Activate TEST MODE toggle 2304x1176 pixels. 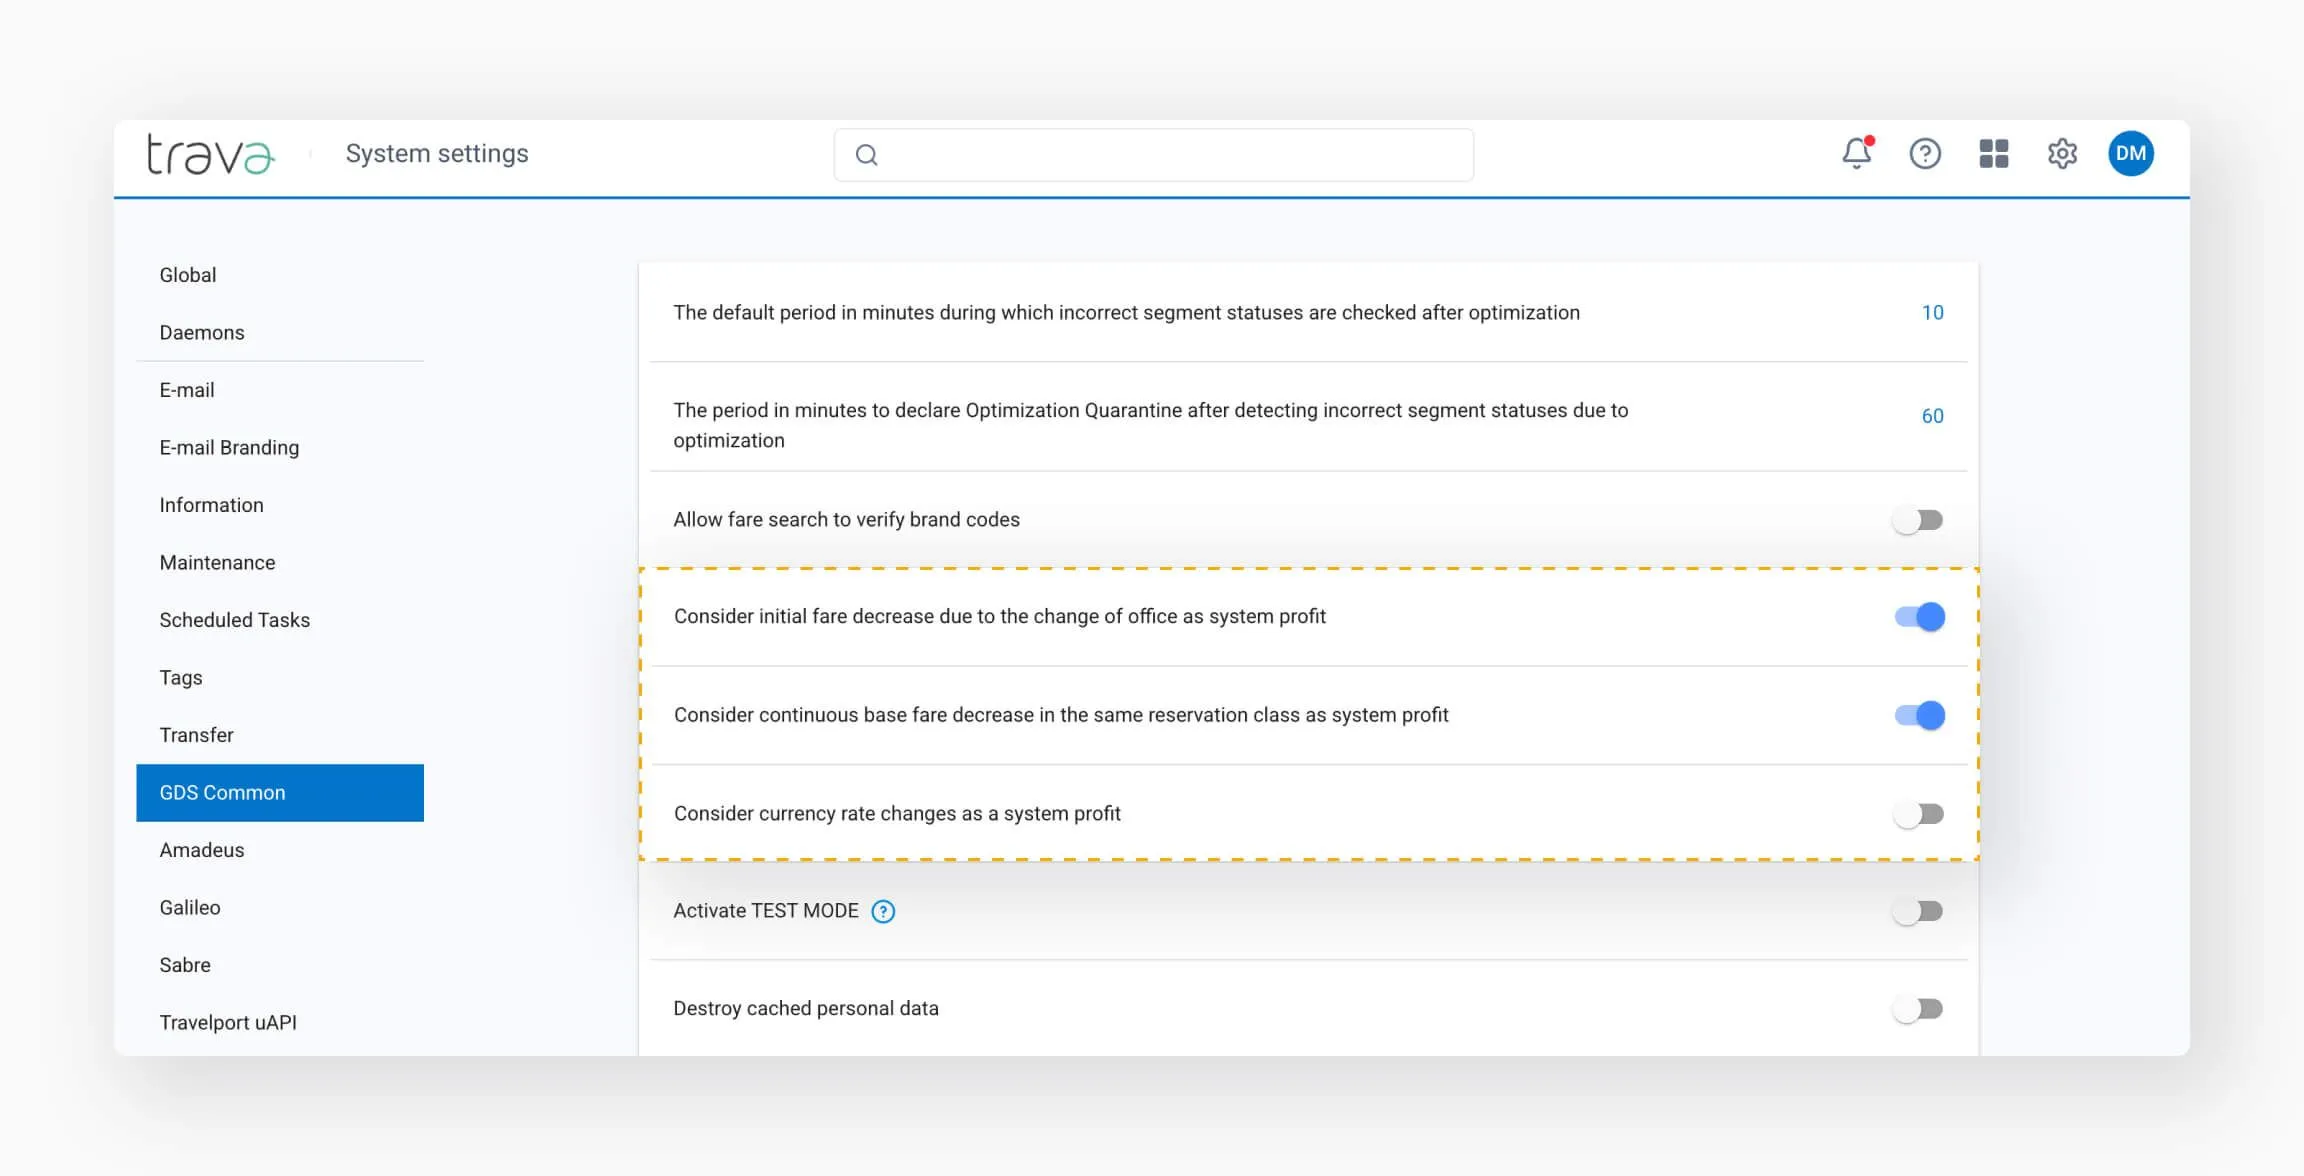click(x=1917, y=911)
